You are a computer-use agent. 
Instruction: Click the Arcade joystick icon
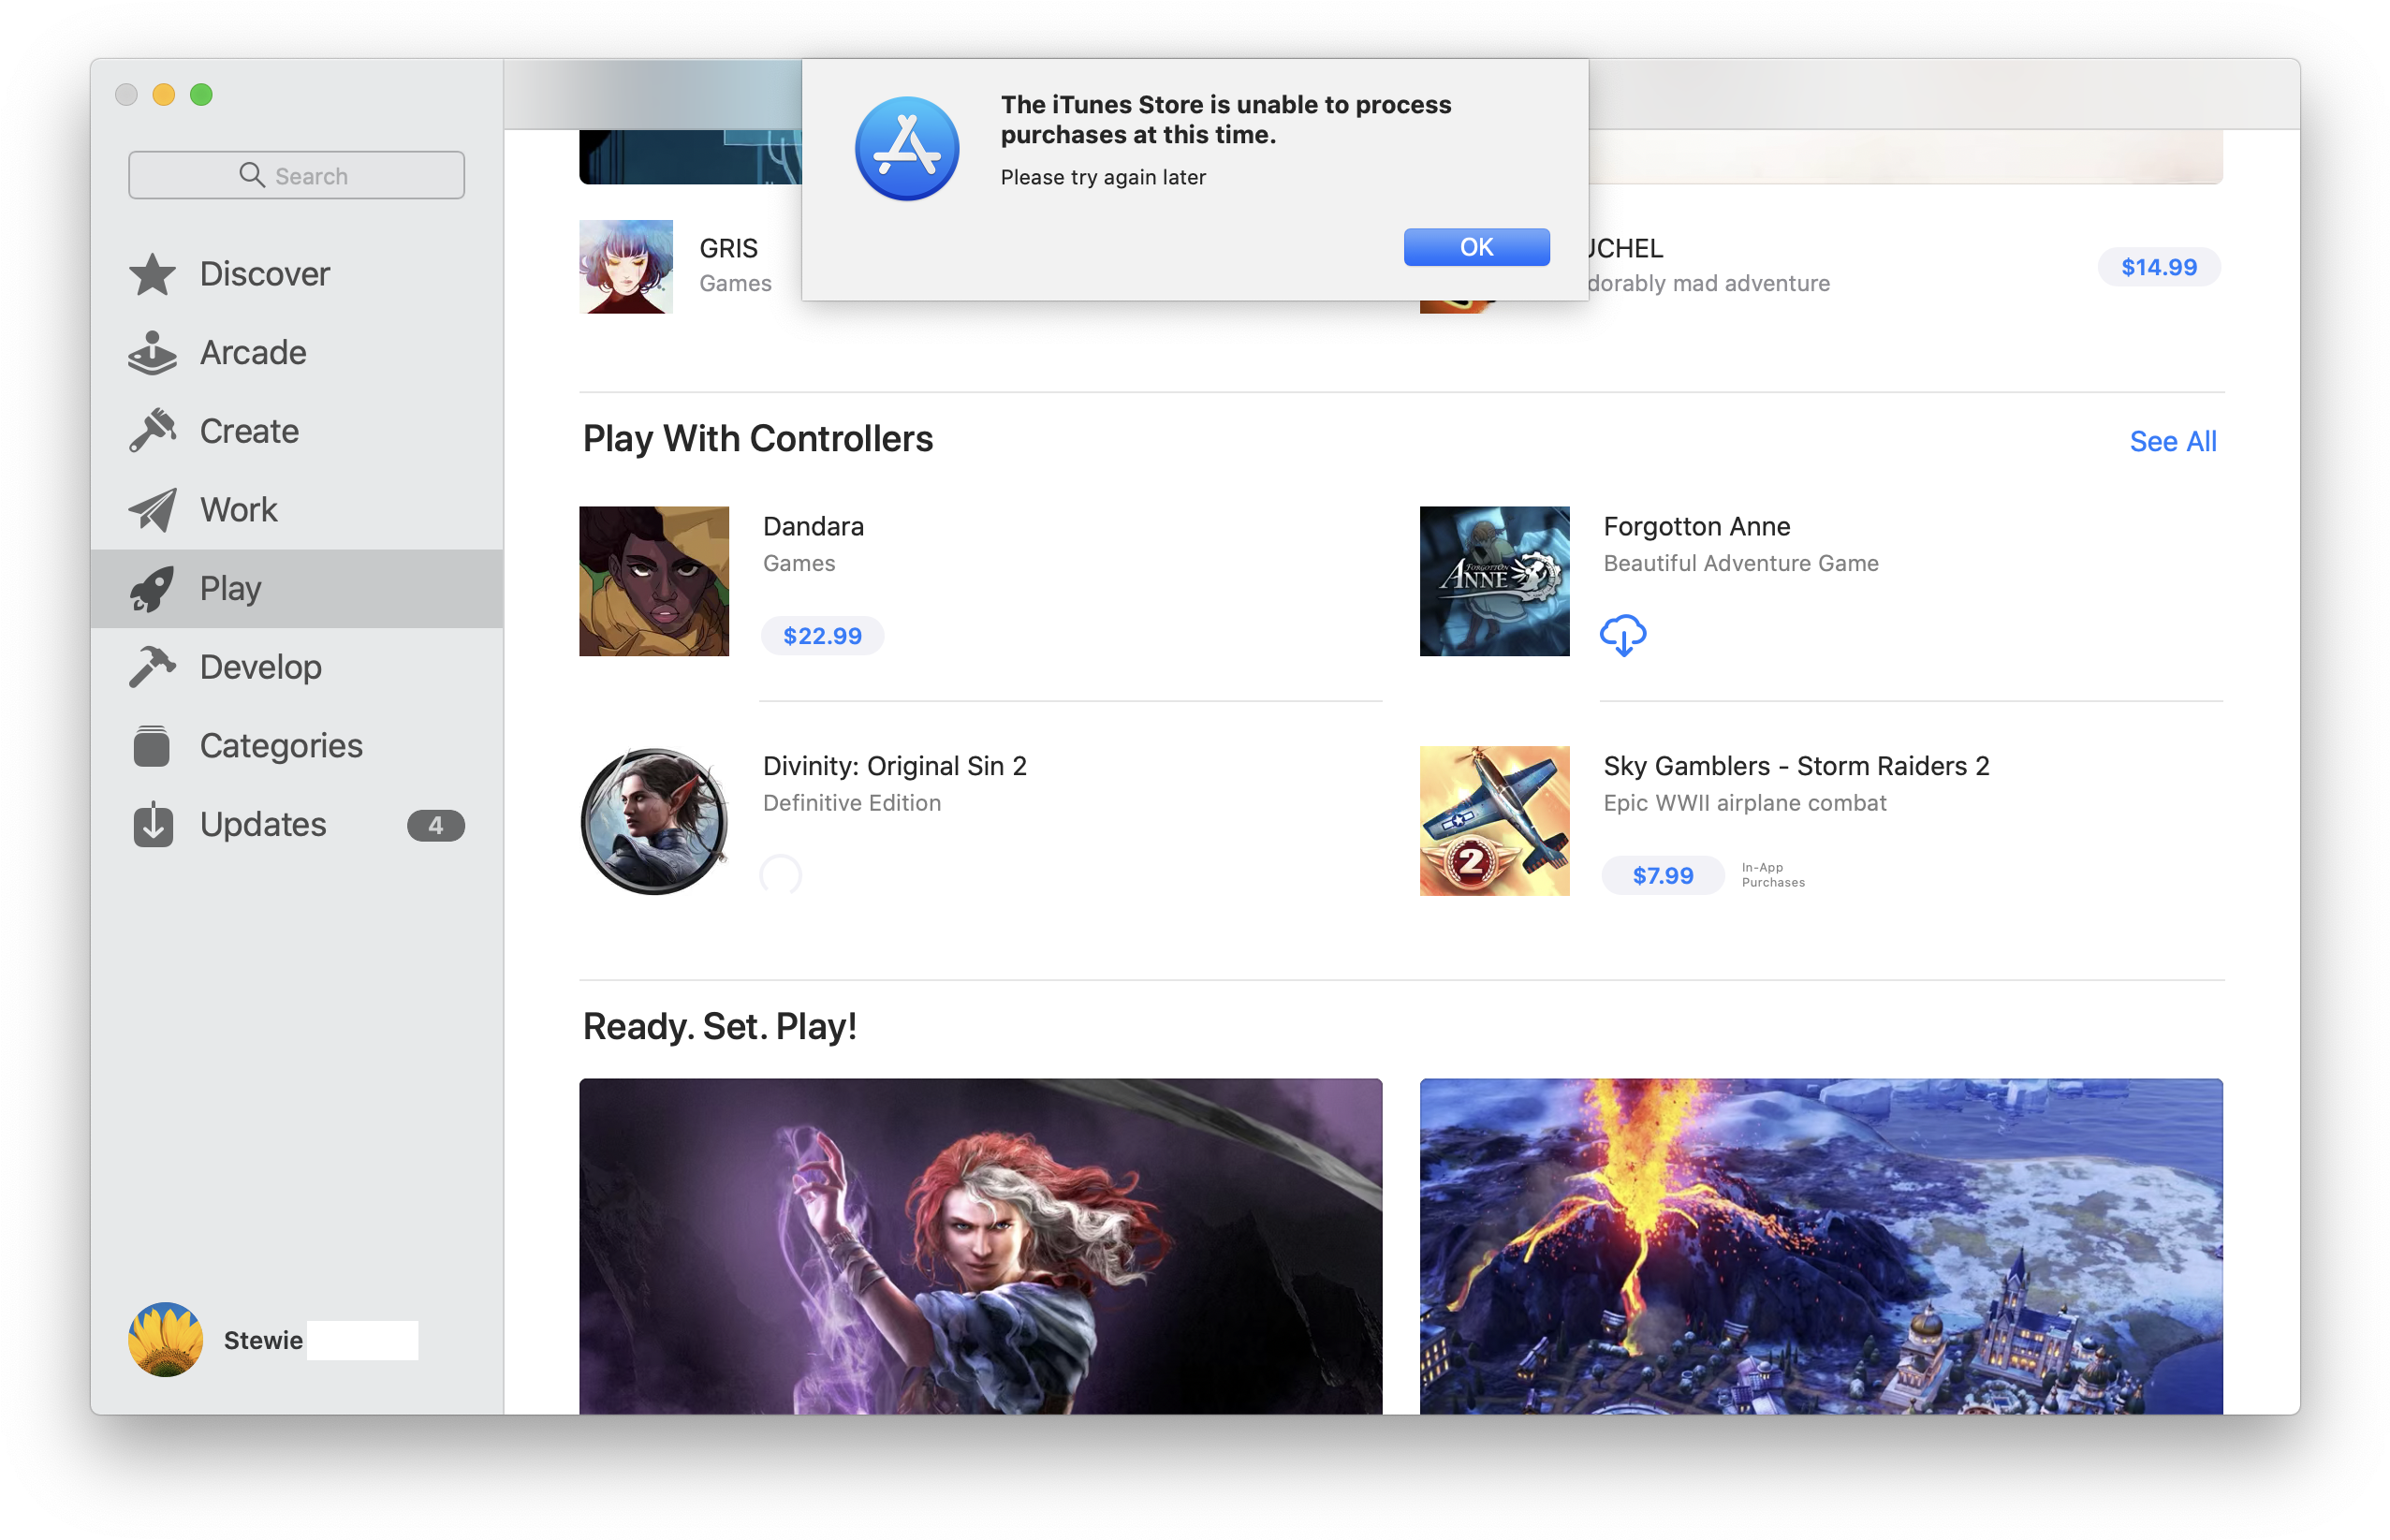tap(152, 353)
